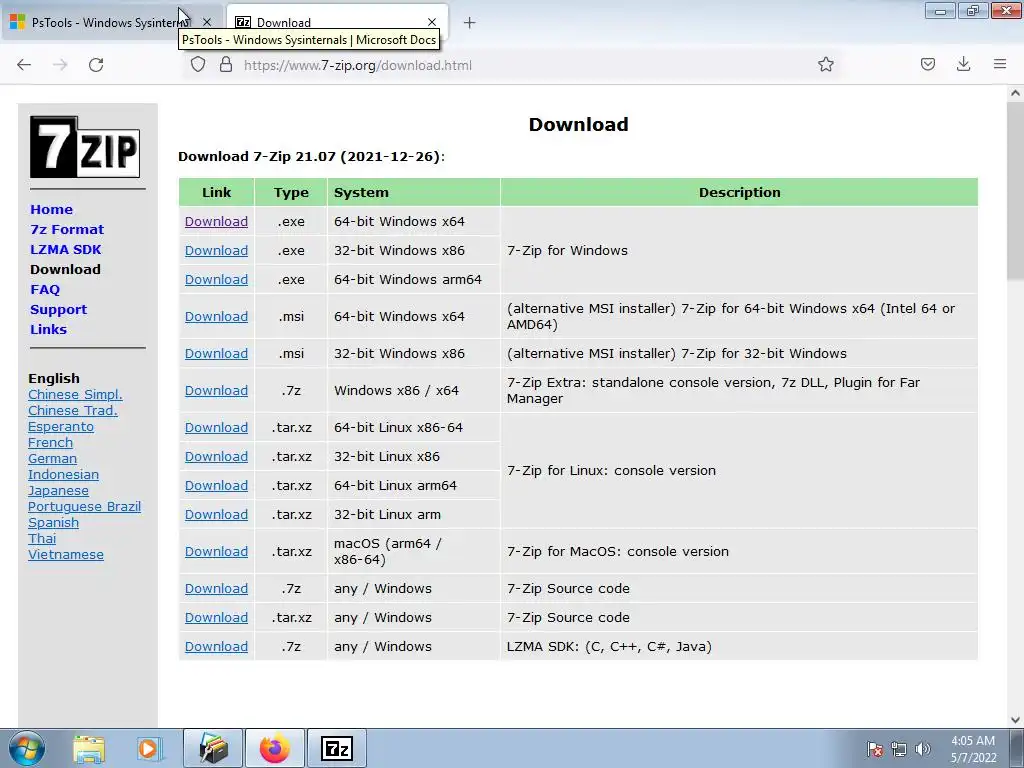This screenshot has width=1024, height=768.
Task: Switch language to Japanese
Action: 58,490
